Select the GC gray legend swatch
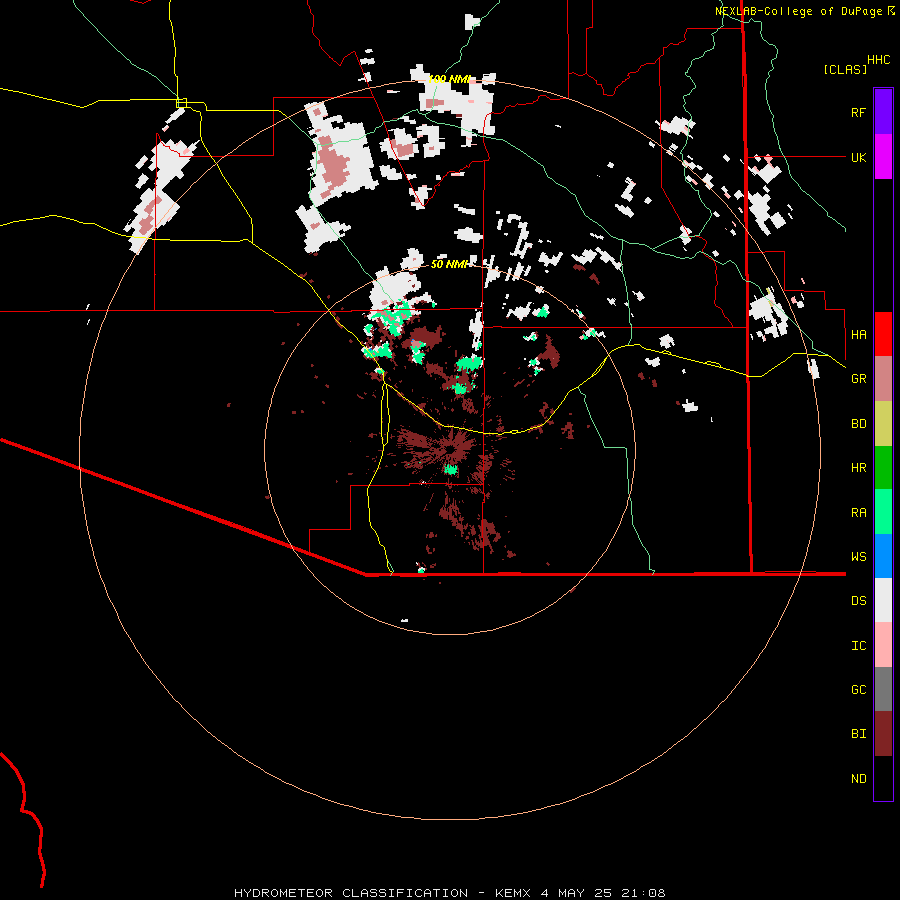This screenshot has height=900, width=900. [883, 689]
